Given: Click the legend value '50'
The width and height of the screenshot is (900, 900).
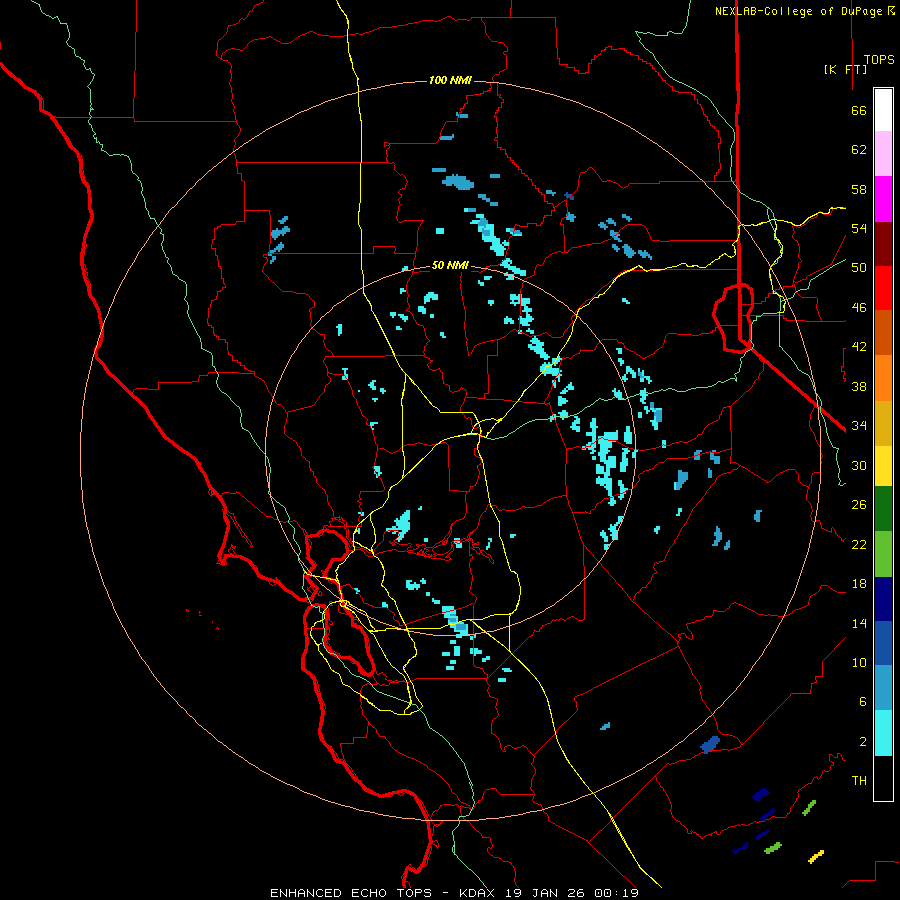Looking at the screenshot, I should [859, 268].
